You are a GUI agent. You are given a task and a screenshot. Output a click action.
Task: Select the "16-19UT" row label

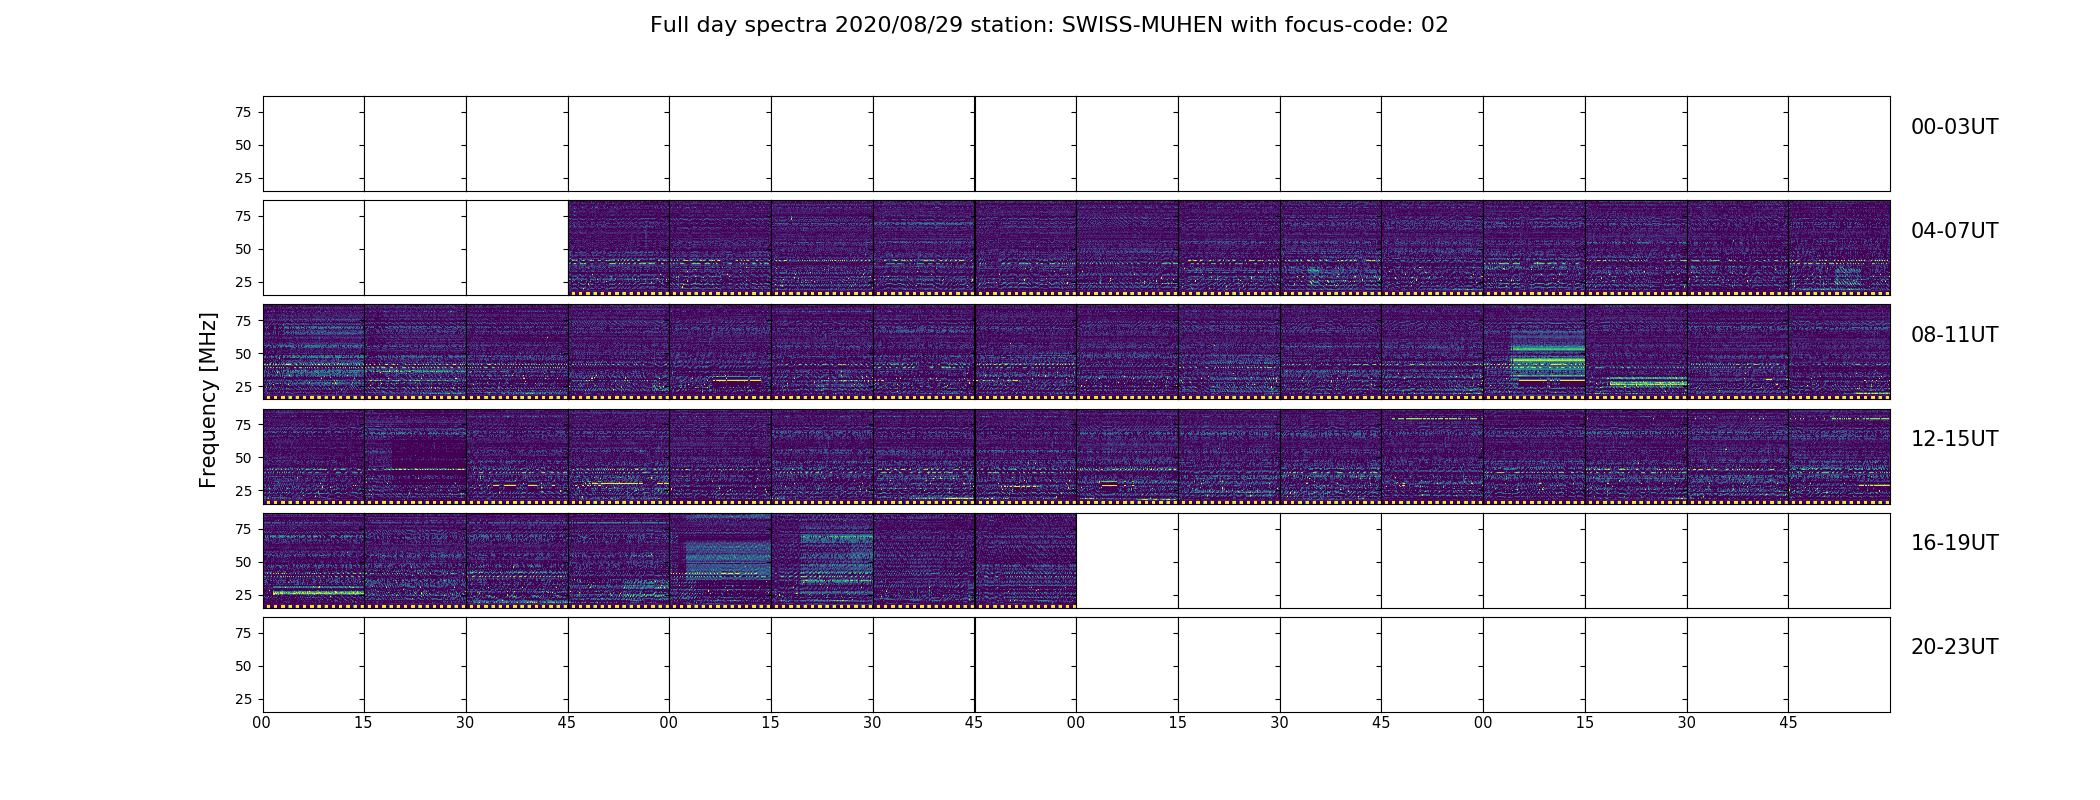tap(1954, 543)
